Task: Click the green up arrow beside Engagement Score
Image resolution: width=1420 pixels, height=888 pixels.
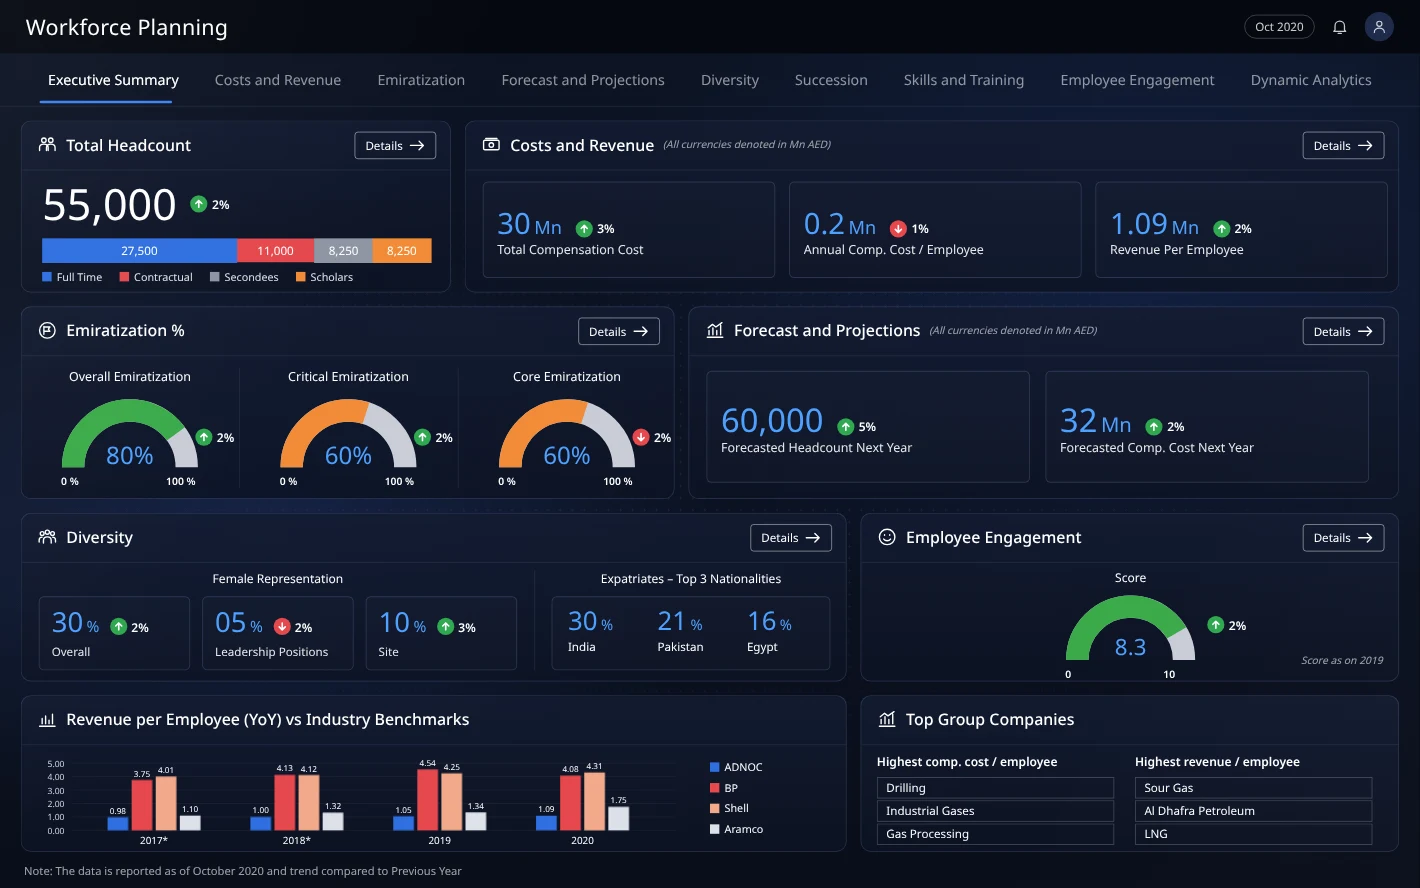Action: click(x=1215, y=625)
